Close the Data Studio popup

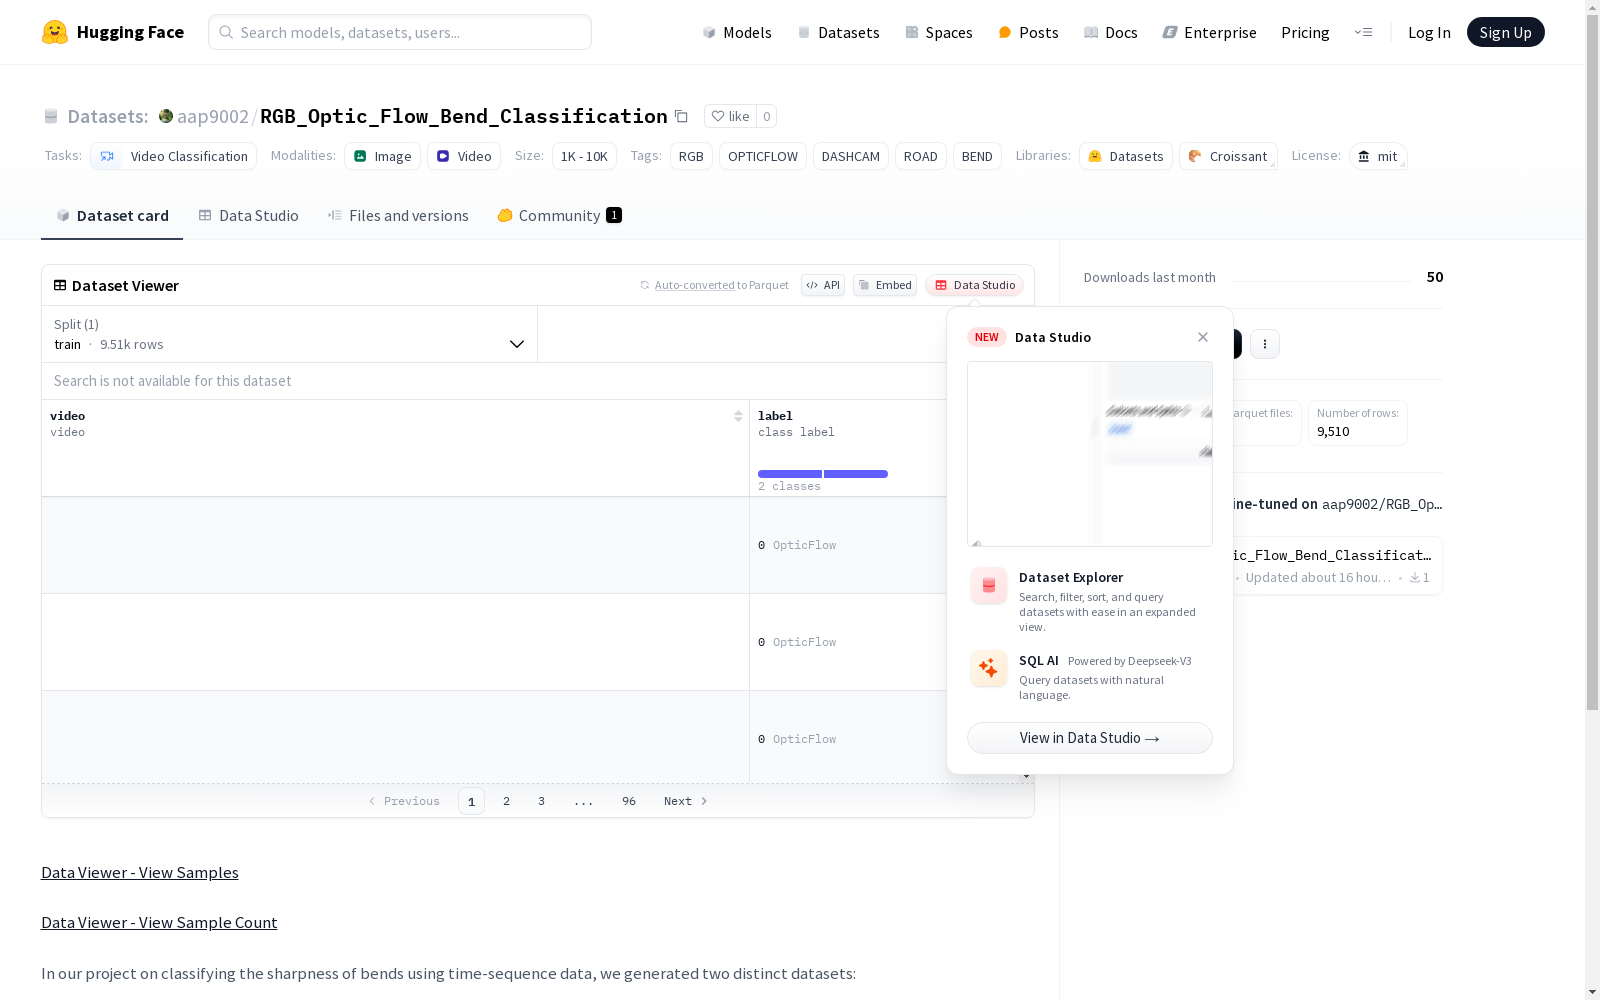[1203, 337]
